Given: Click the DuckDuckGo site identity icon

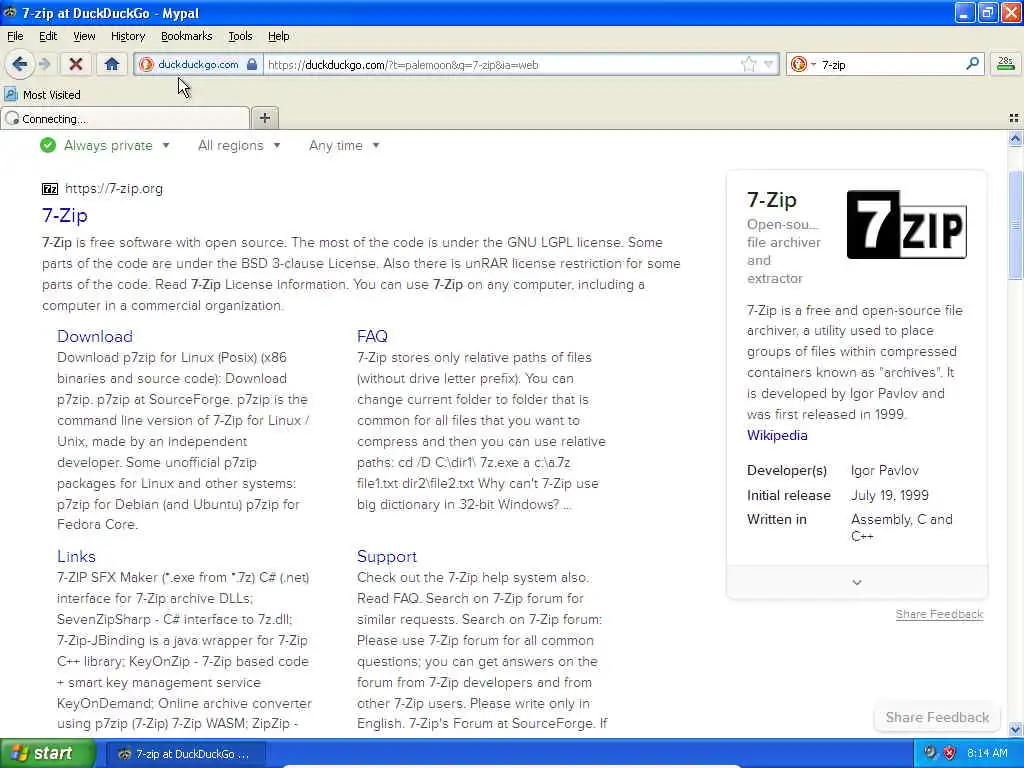Looking at the screenshot, I should (146, 65).
